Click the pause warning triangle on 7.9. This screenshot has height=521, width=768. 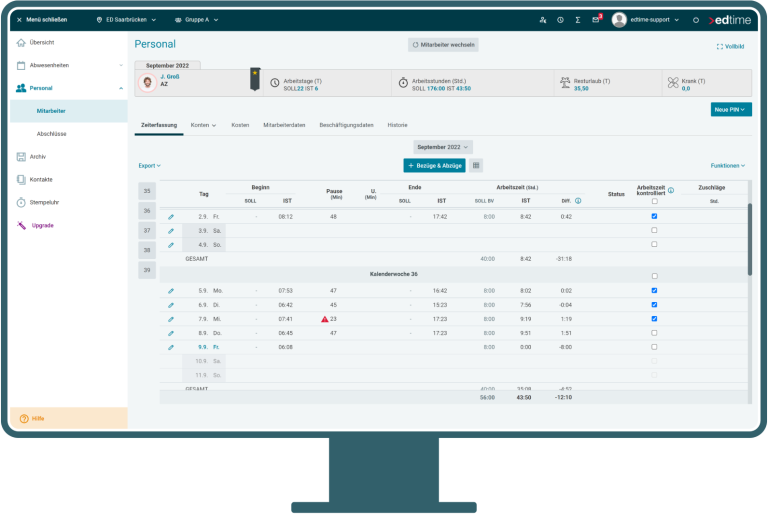[x=325, y=319]
